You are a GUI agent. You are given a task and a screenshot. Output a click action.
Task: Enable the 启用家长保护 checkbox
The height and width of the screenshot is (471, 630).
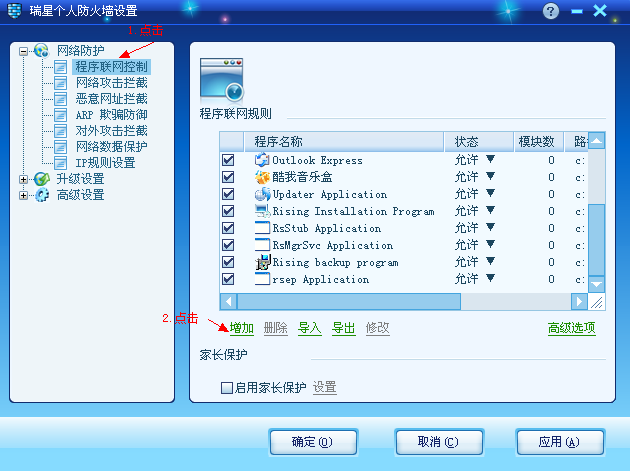pos(227,388)
